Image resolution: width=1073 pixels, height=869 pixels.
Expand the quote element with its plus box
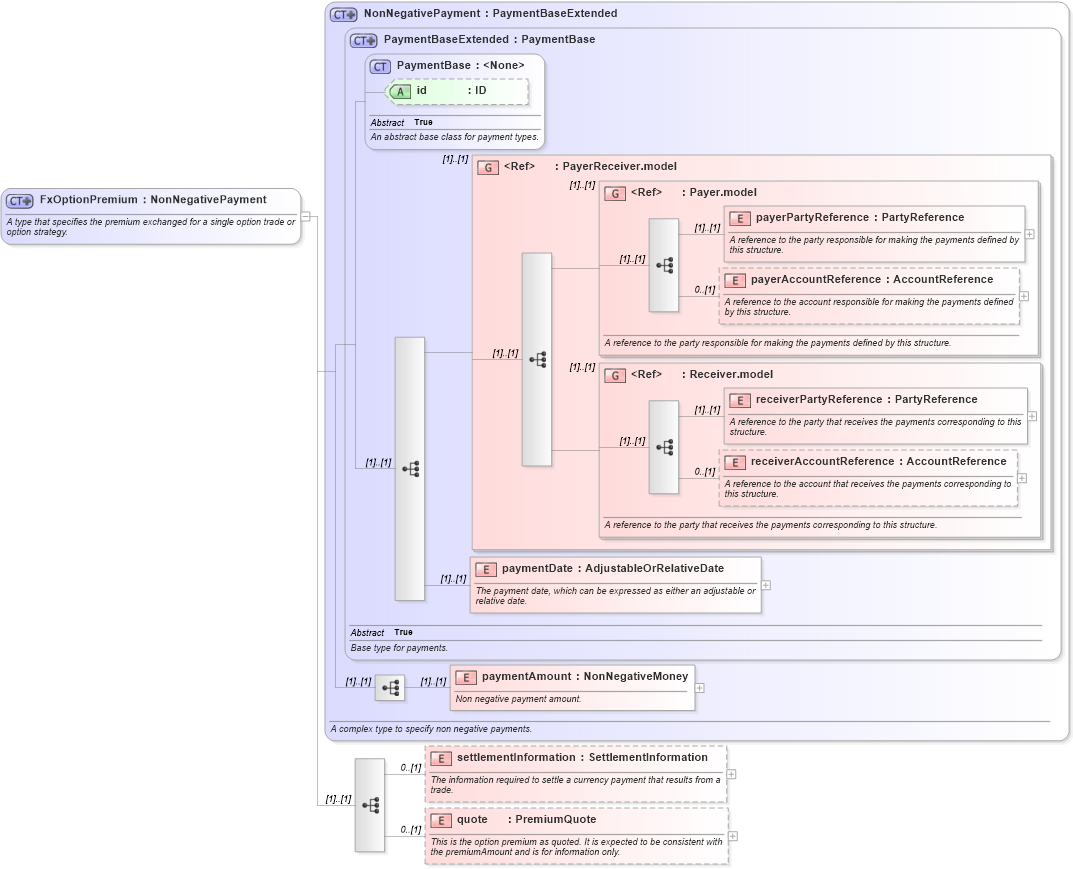pyautogui.click(x=733, y=836)
